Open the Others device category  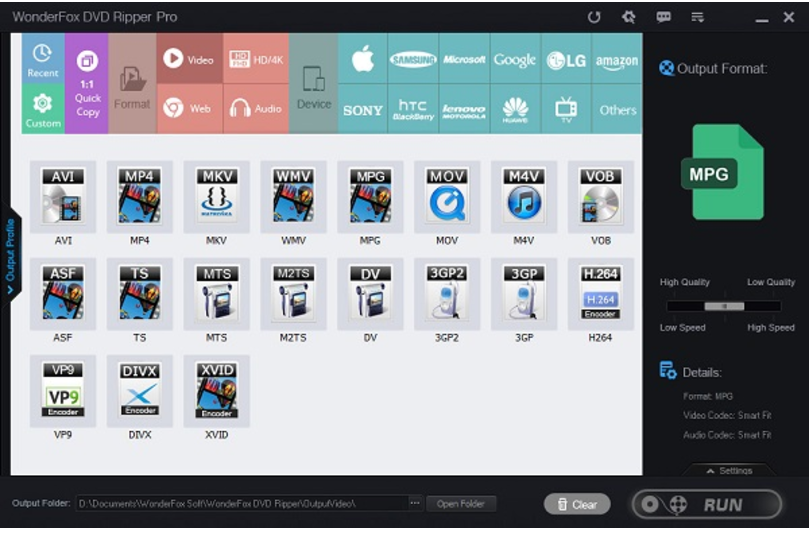pyautogui.click(x=617, y=109)
